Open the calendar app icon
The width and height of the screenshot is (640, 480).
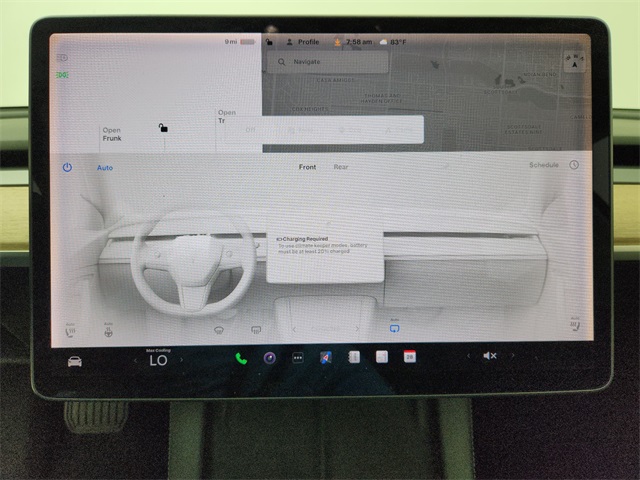coord(410,356)
